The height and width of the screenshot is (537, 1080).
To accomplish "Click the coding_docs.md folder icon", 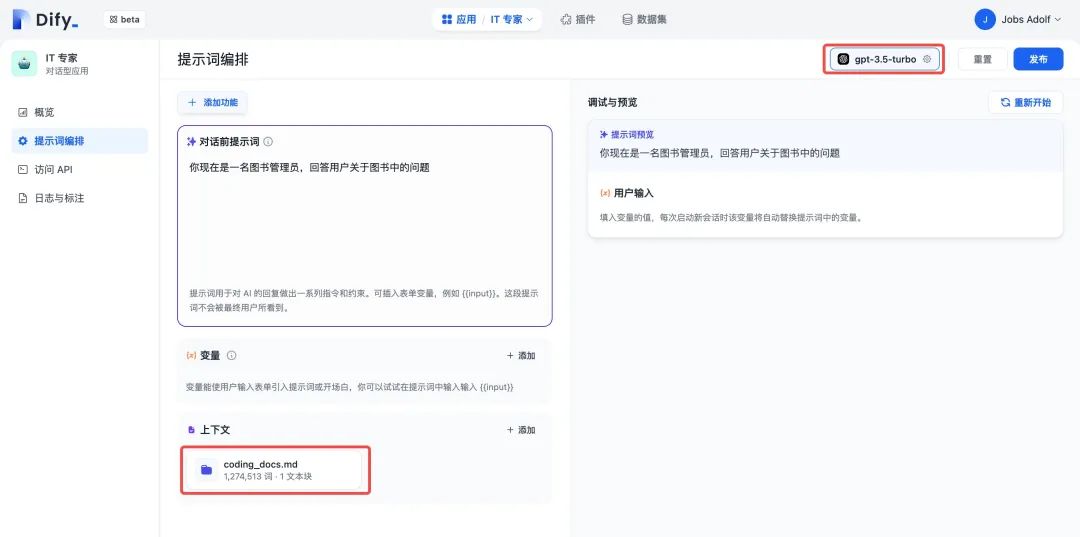I will point(206,470).
